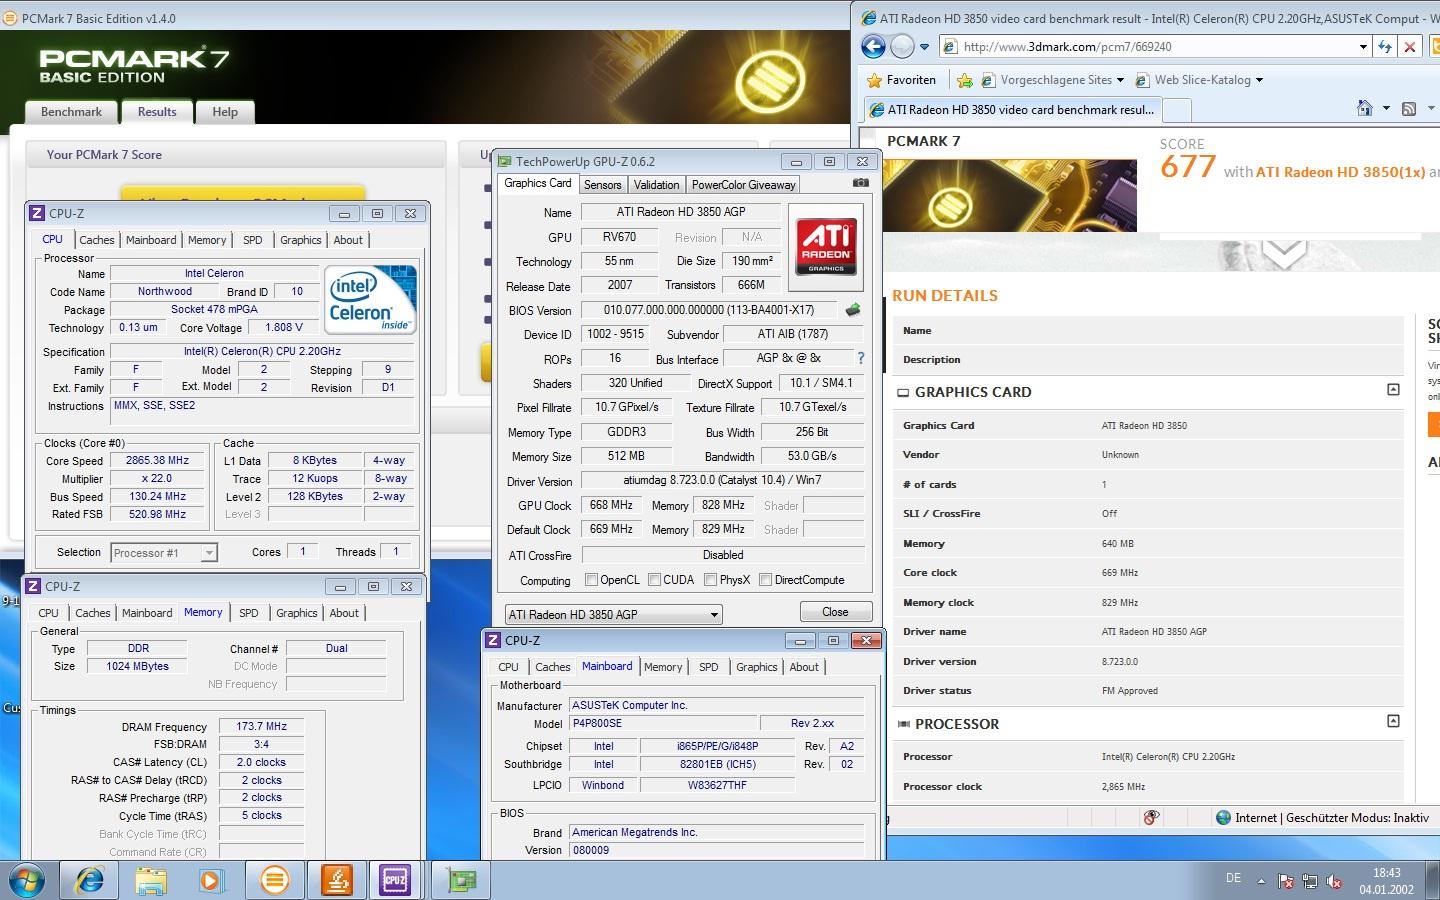Open SPD tab in the Mainboard CPU-Z window
This screenshot has height=900, width=1440.
(709, 667)
